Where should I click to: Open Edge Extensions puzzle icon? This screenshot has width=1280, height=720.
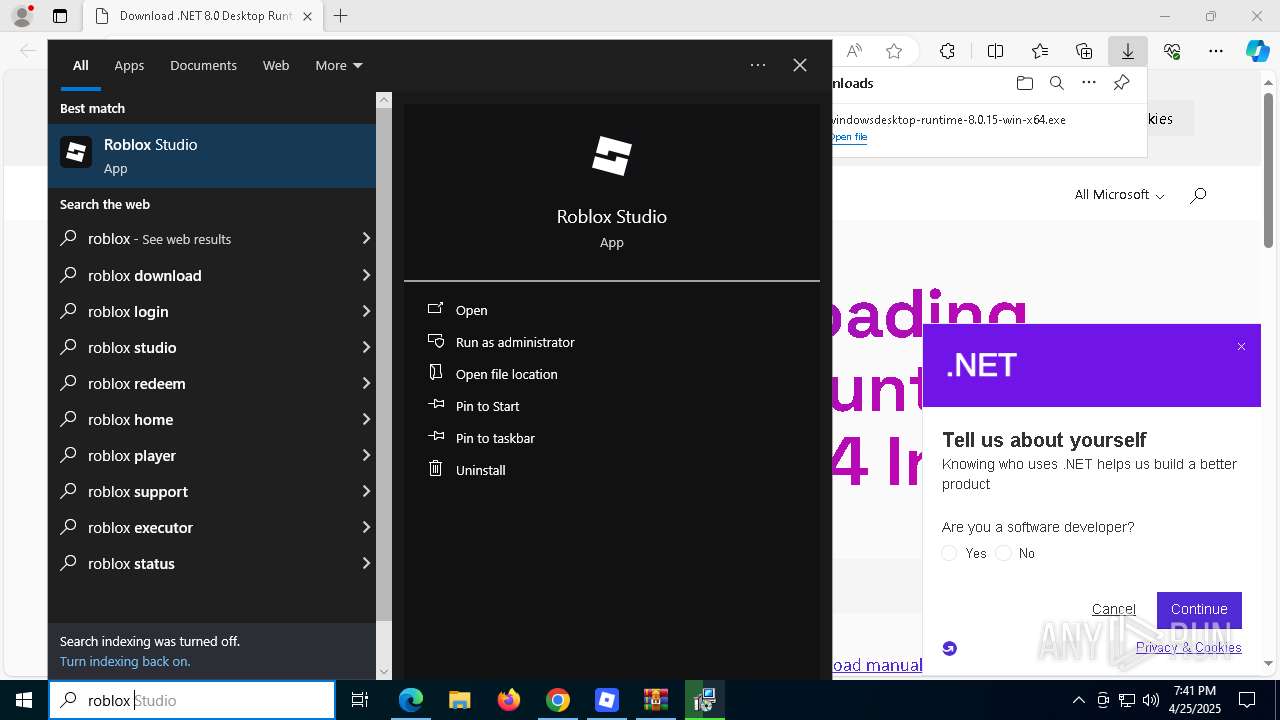[947, 51]
